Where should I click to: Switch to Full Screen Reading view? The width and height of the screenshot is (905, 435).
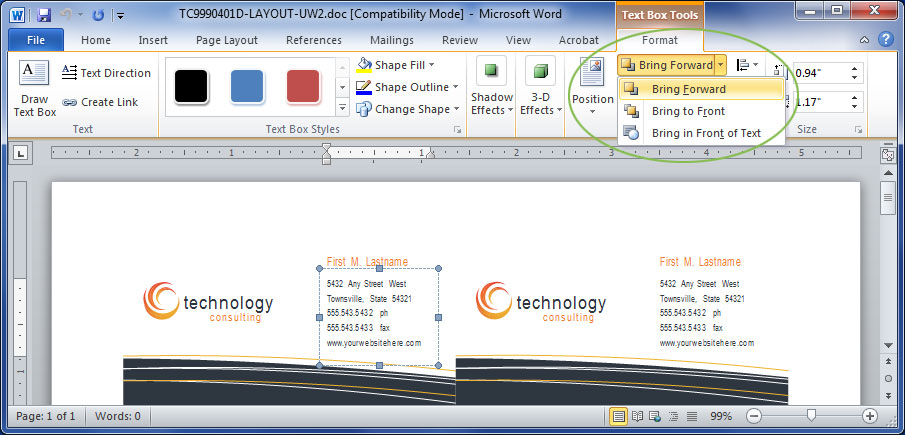637,416
